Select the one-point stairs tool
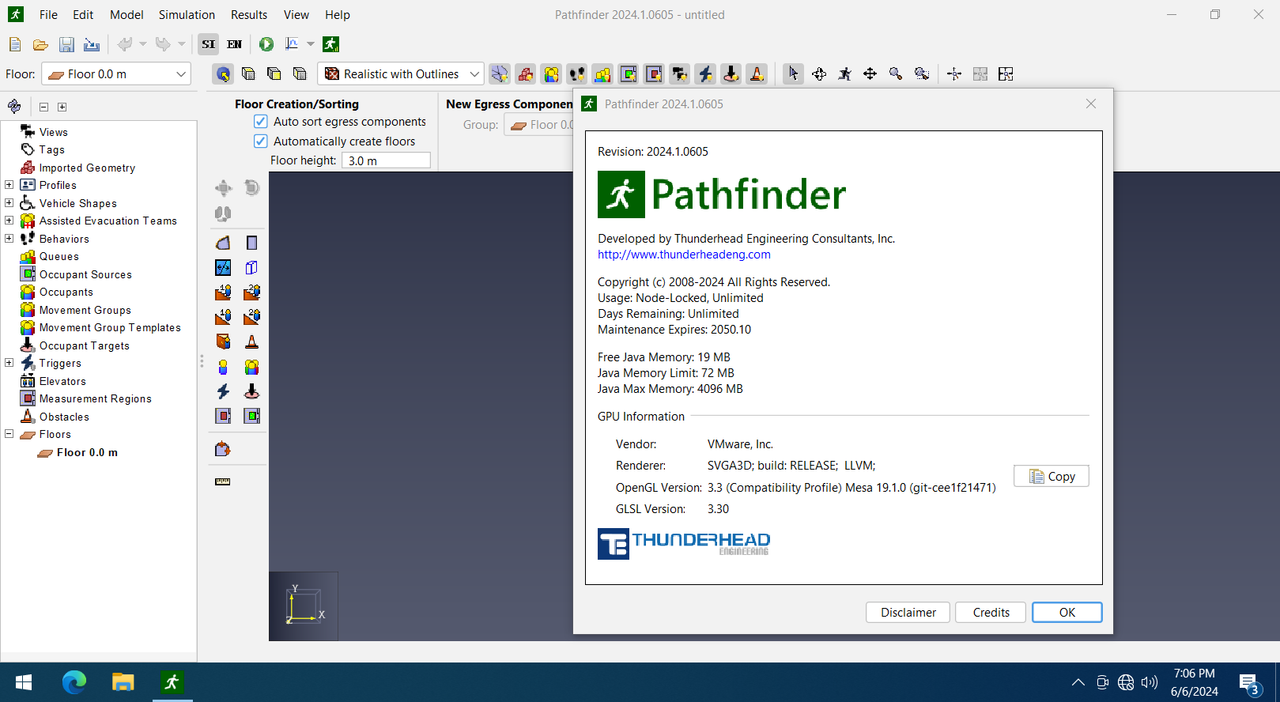The image size is (1280, 702). [223, 292]
